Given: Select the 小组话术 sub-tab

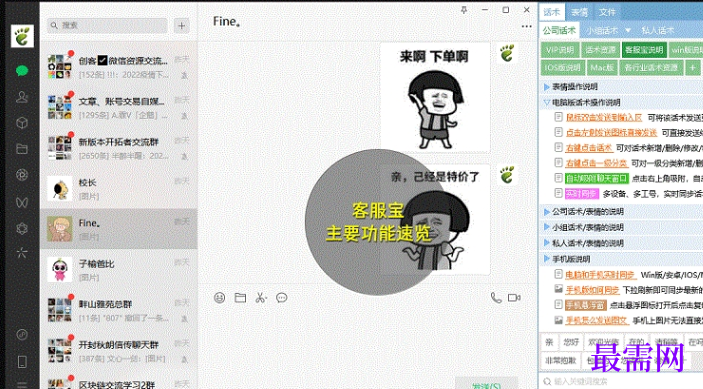Looking at the screenshot, I should click(602, 30).
